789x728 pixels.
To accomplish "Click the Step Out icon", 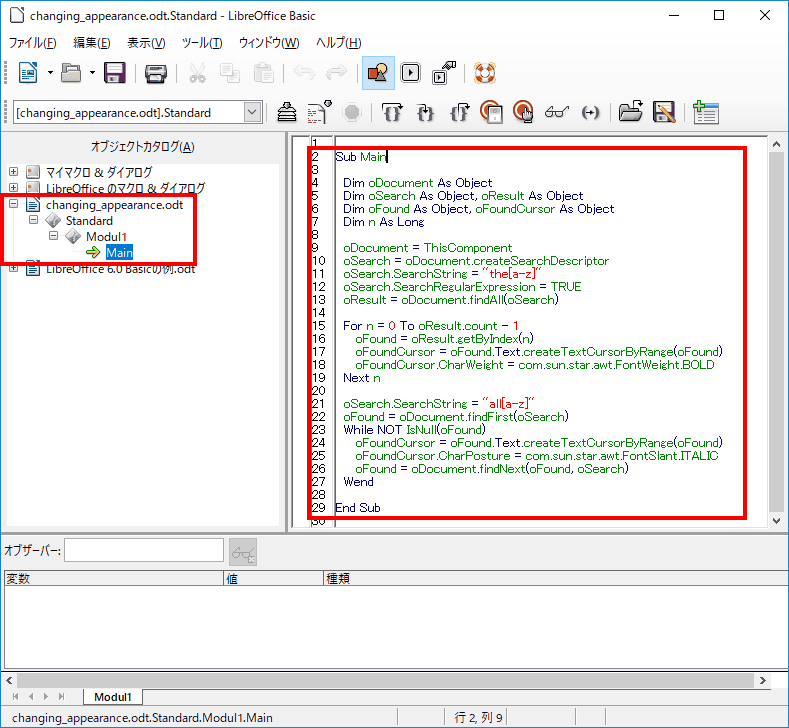I will [x=459, y=112].
